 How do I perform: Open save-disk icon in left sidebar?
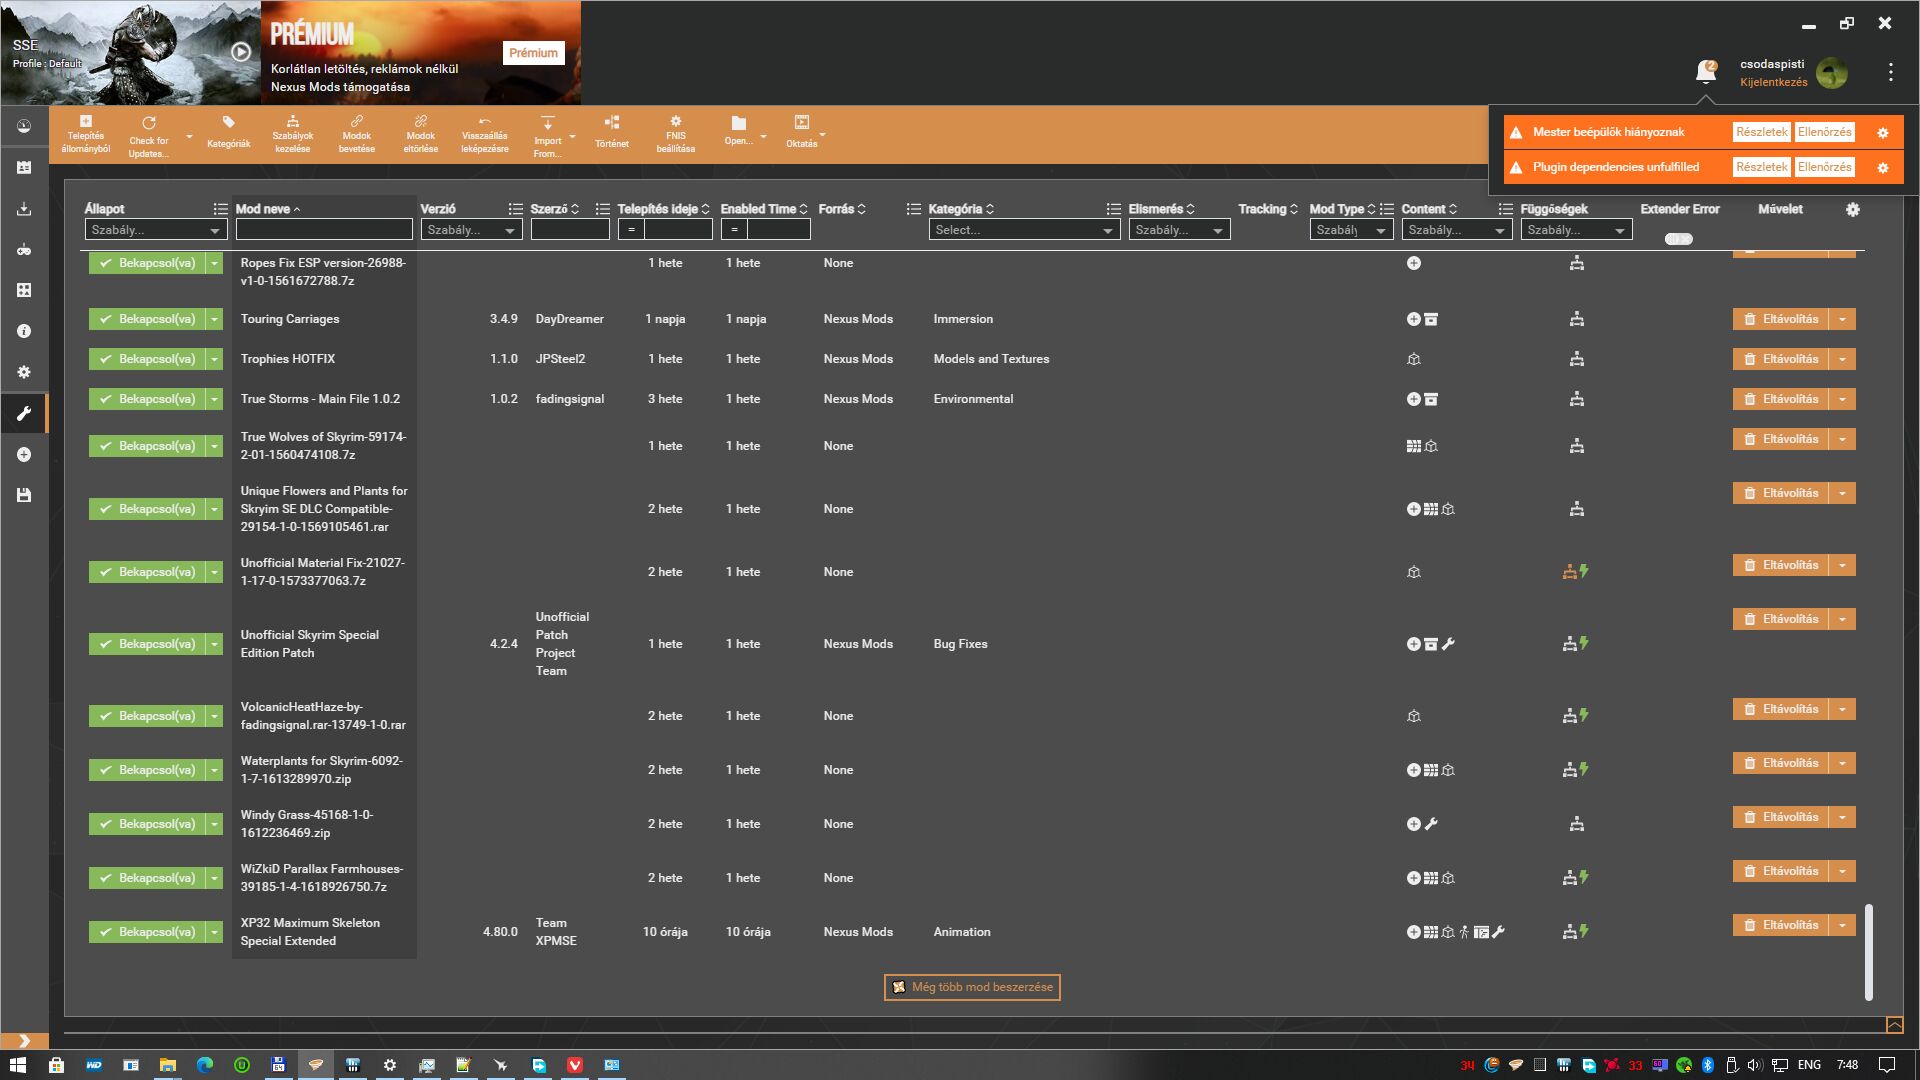click(24, 495)
